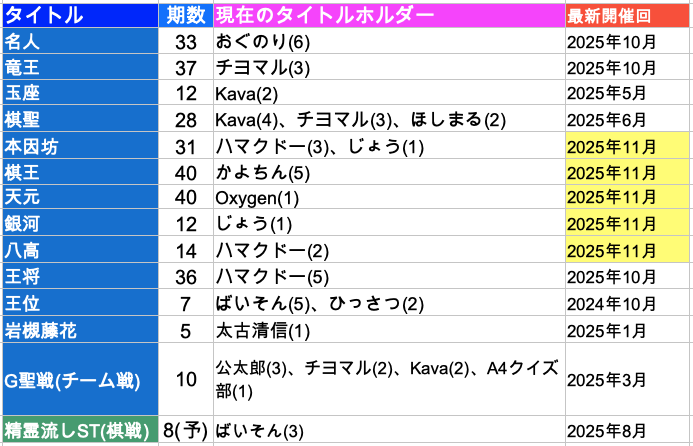This screenshot has height=446, width=693.
Task: Select the 2025年8月 date cell
Action: tap(628, 431)
